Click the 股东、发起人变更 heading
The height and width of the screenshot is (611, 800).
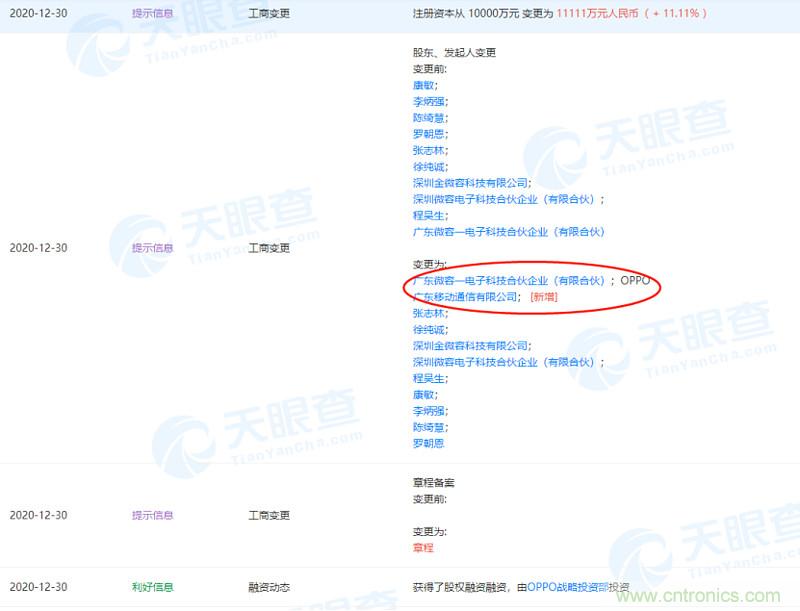click(454, 53)
